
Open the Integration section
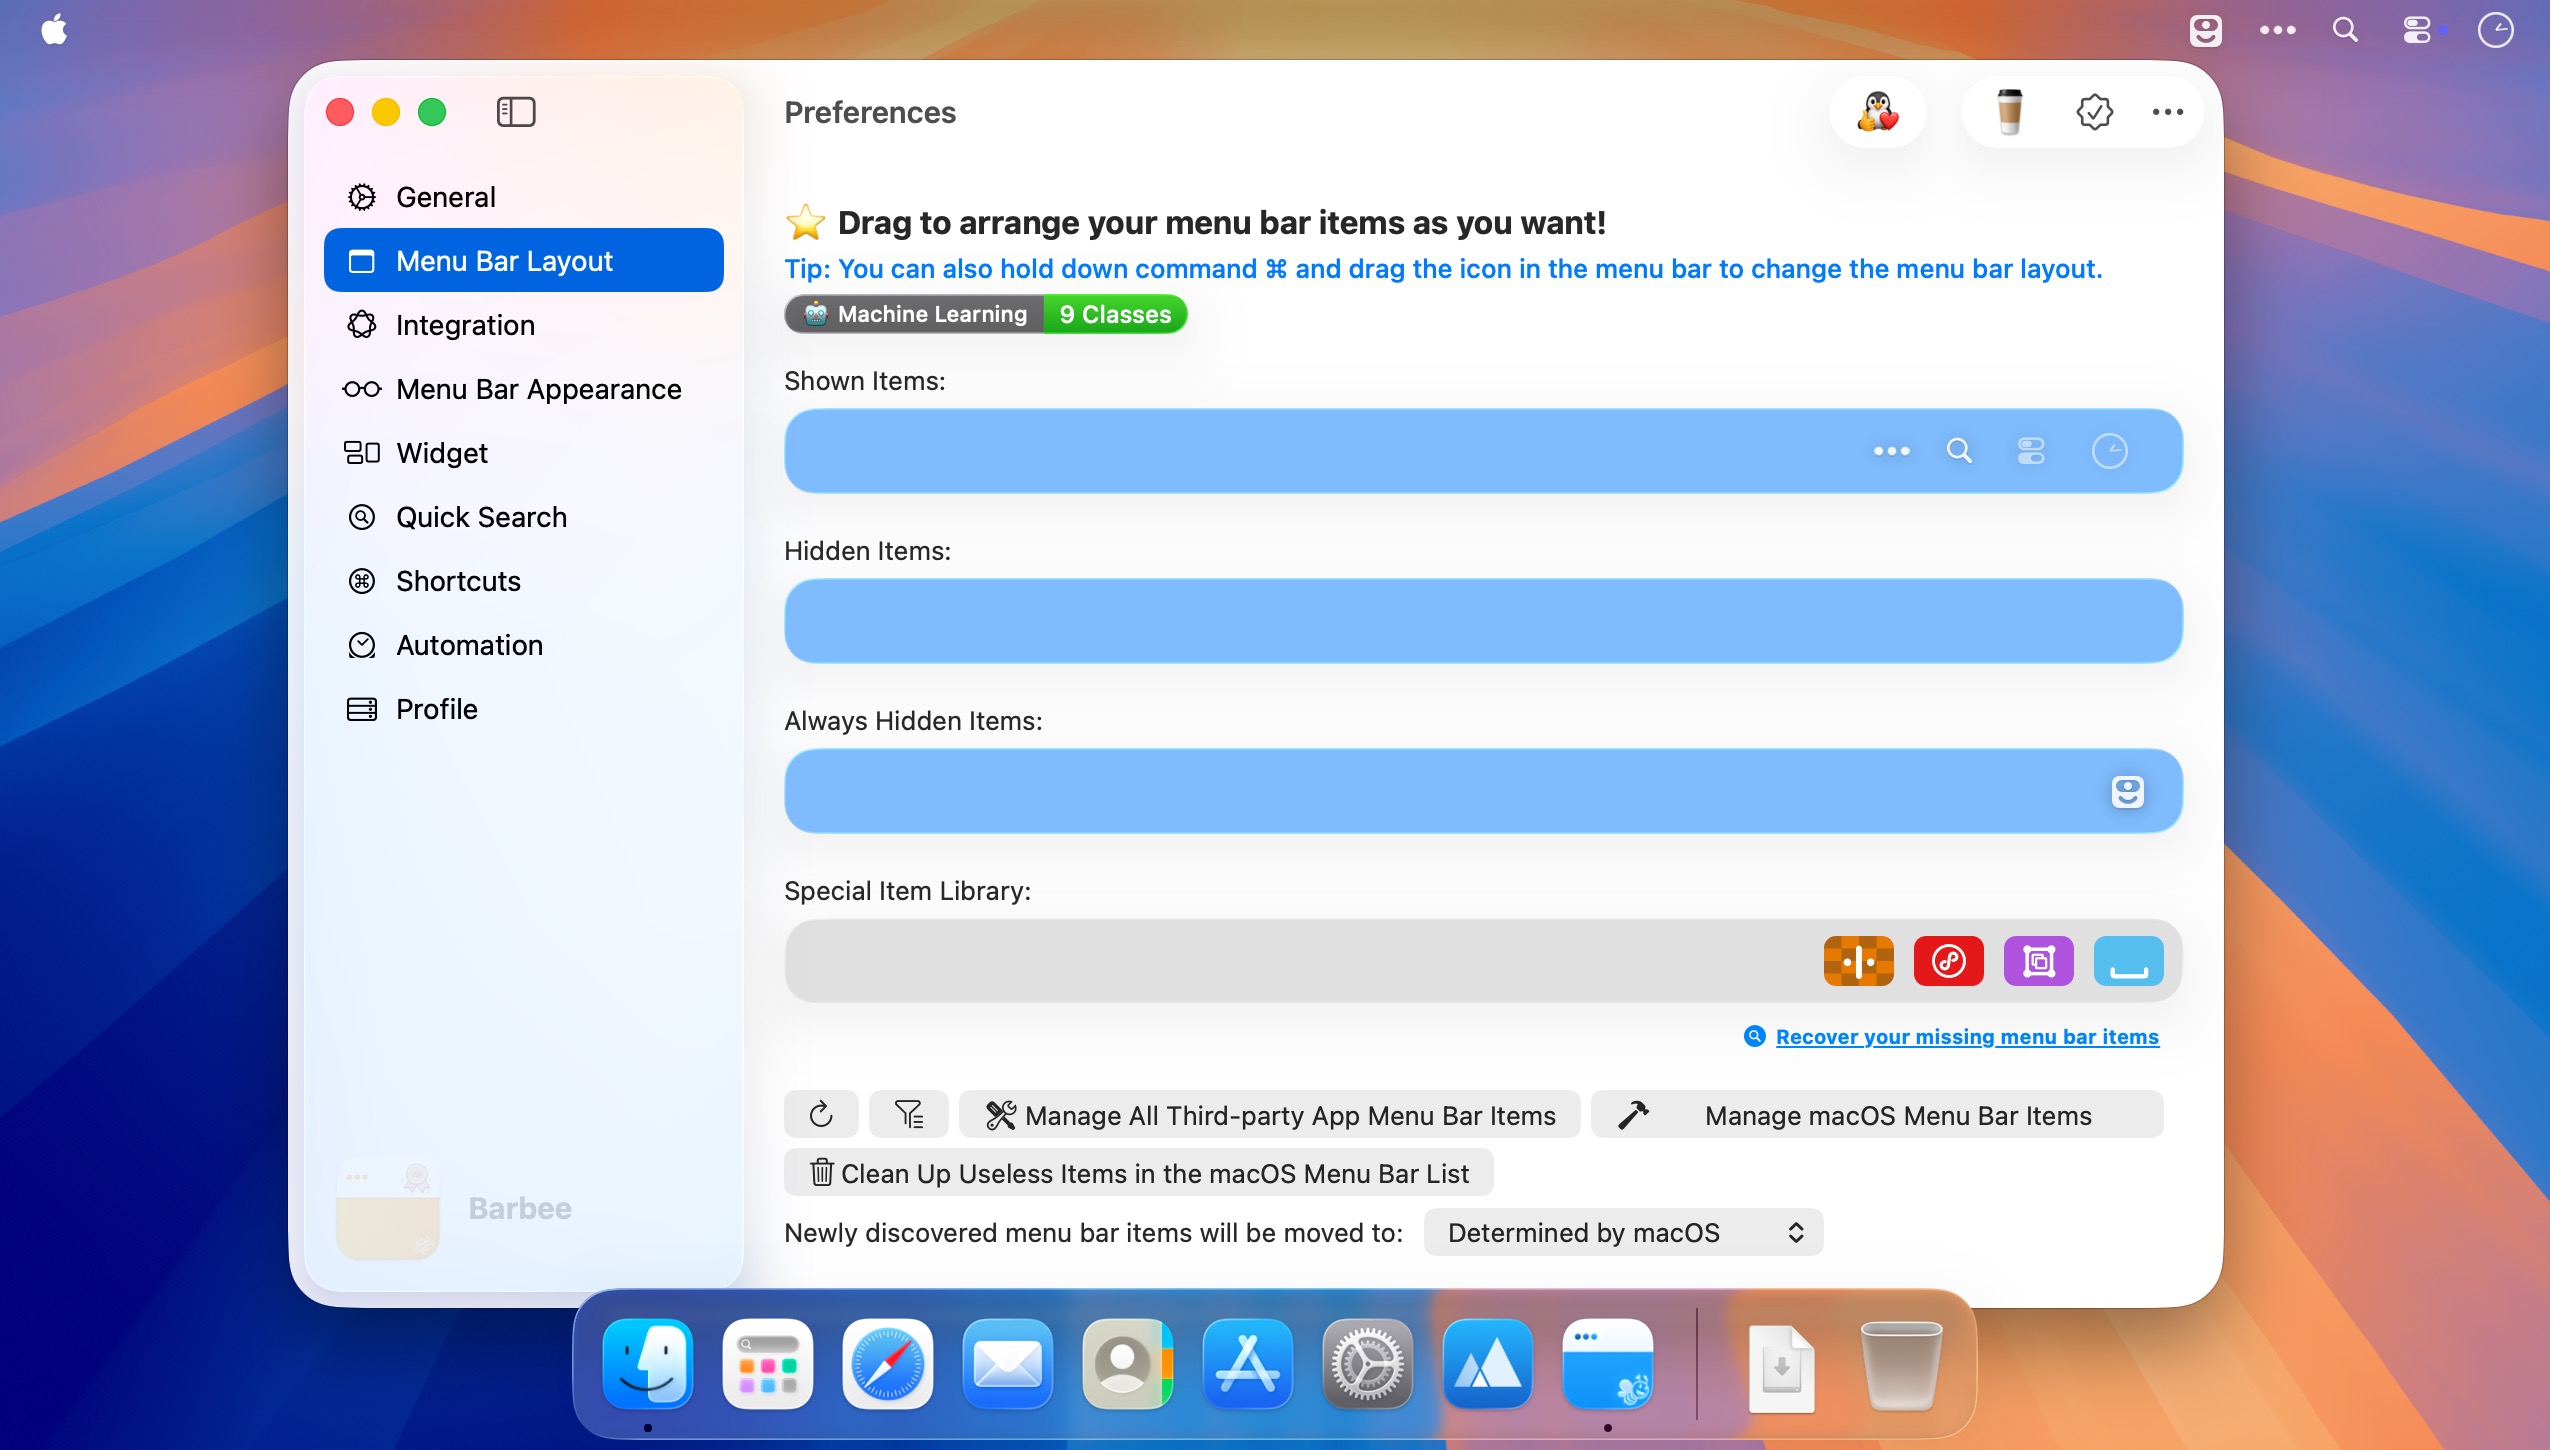point(523,325)
